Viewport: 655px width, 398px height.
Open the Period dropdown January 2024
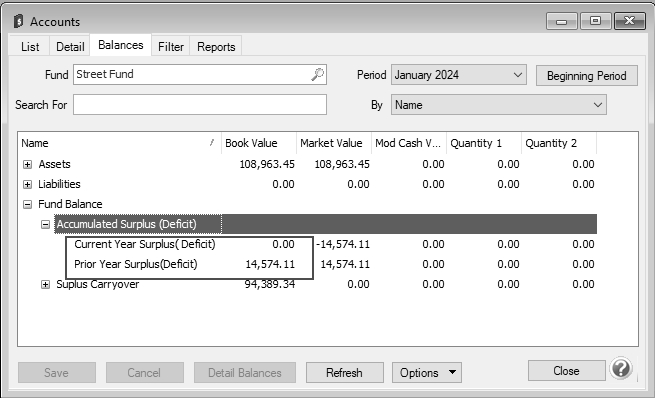459,75
